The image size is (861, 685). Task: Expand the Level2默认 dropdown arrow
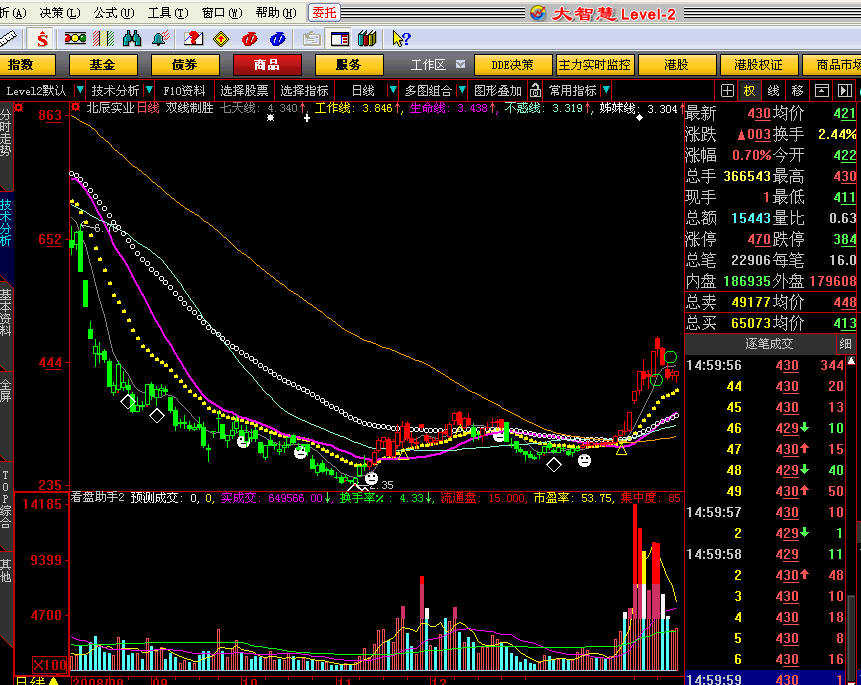(x=80, y=90)
